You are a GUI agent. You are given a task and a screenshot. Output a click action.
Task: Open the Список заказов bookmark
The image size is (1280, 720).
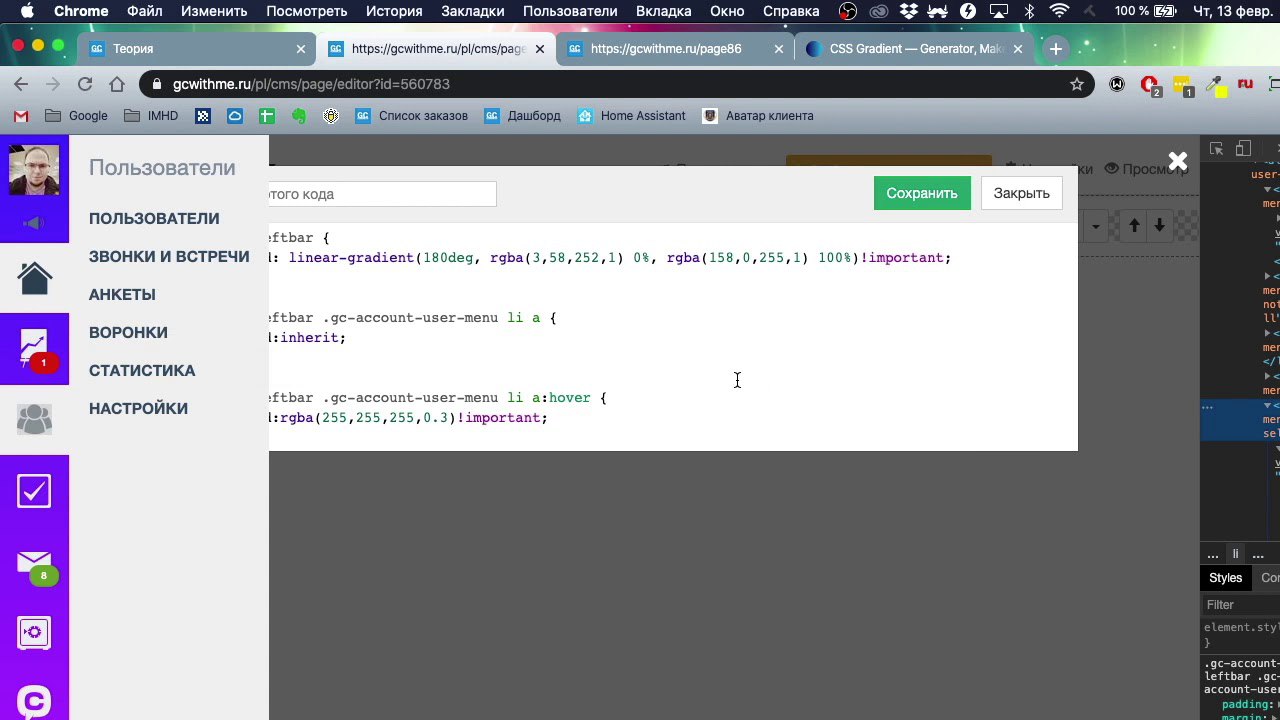coord(412,116)
